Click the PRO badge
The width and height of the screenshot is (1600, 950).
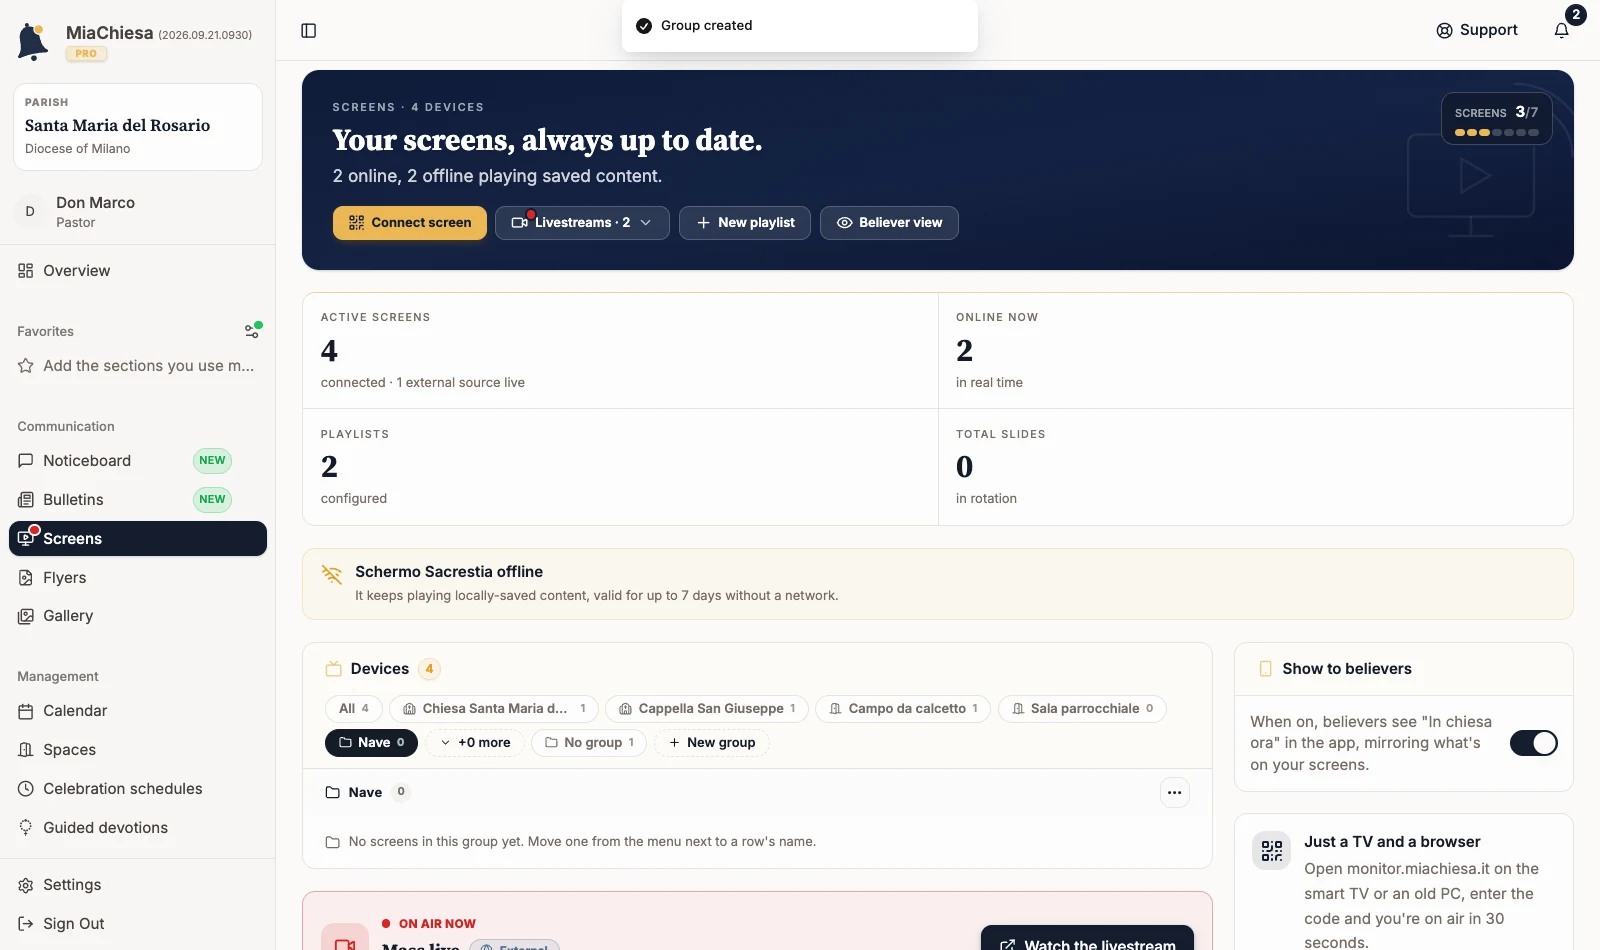point(87,54)
